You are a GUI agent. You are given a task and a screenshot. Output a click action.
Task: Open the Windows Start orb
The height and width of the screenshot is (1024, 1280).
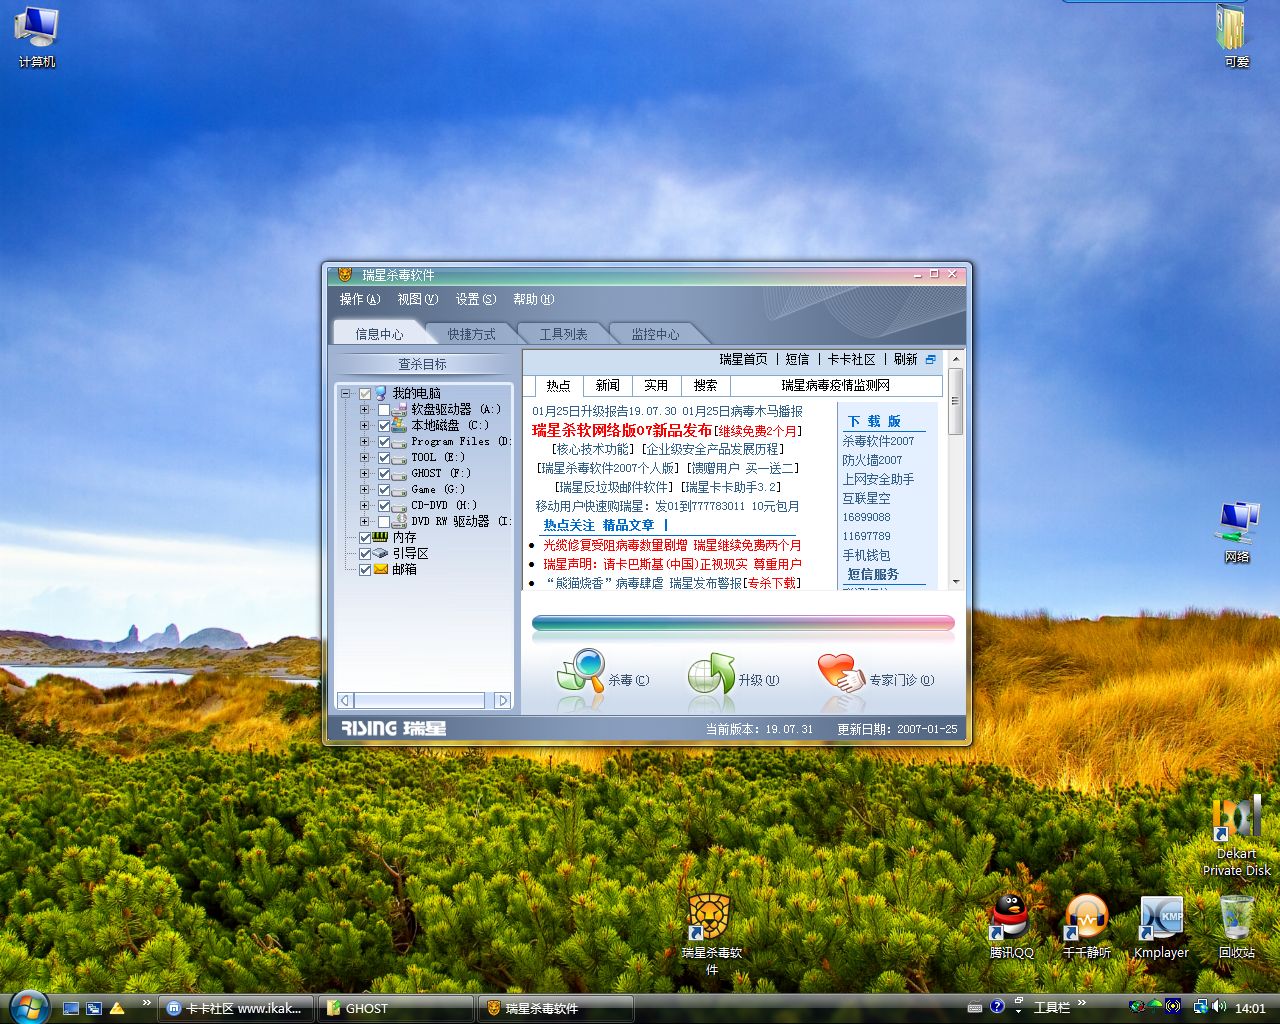[x=28, y=1006]
